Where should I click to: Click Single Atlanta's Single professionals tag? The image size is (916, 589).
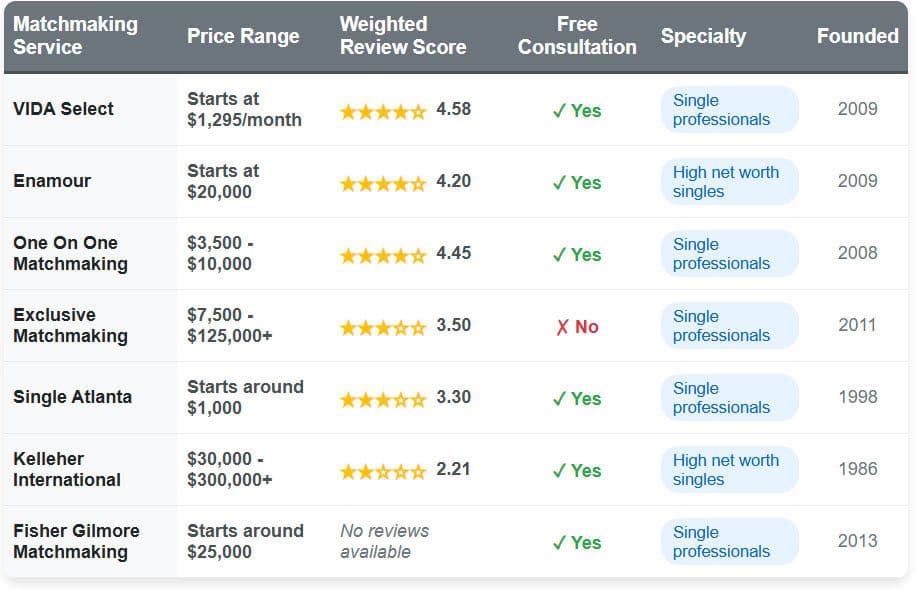(x=729, y=398)
